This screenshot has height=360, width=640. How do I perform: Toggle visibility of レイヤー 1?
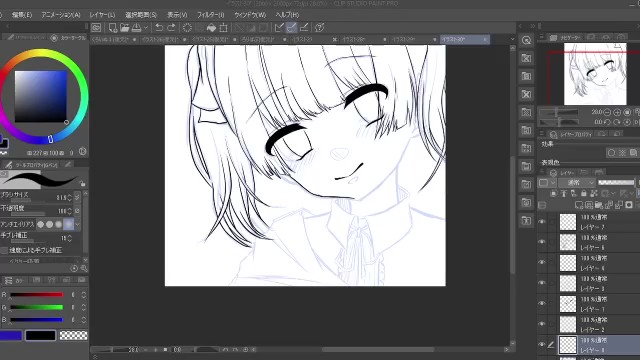(x=542, y=303)
